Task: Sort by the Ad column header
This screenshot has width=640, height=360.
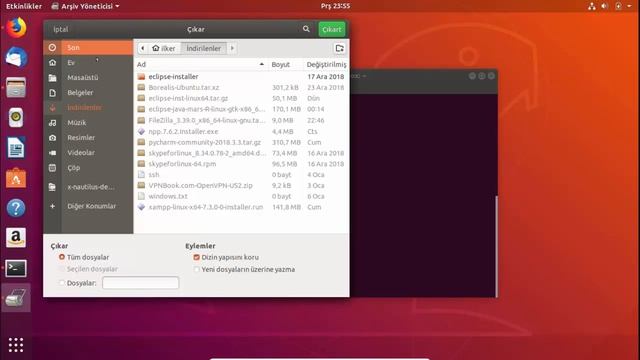Action: pyautogui.click(x=200, y=64)
